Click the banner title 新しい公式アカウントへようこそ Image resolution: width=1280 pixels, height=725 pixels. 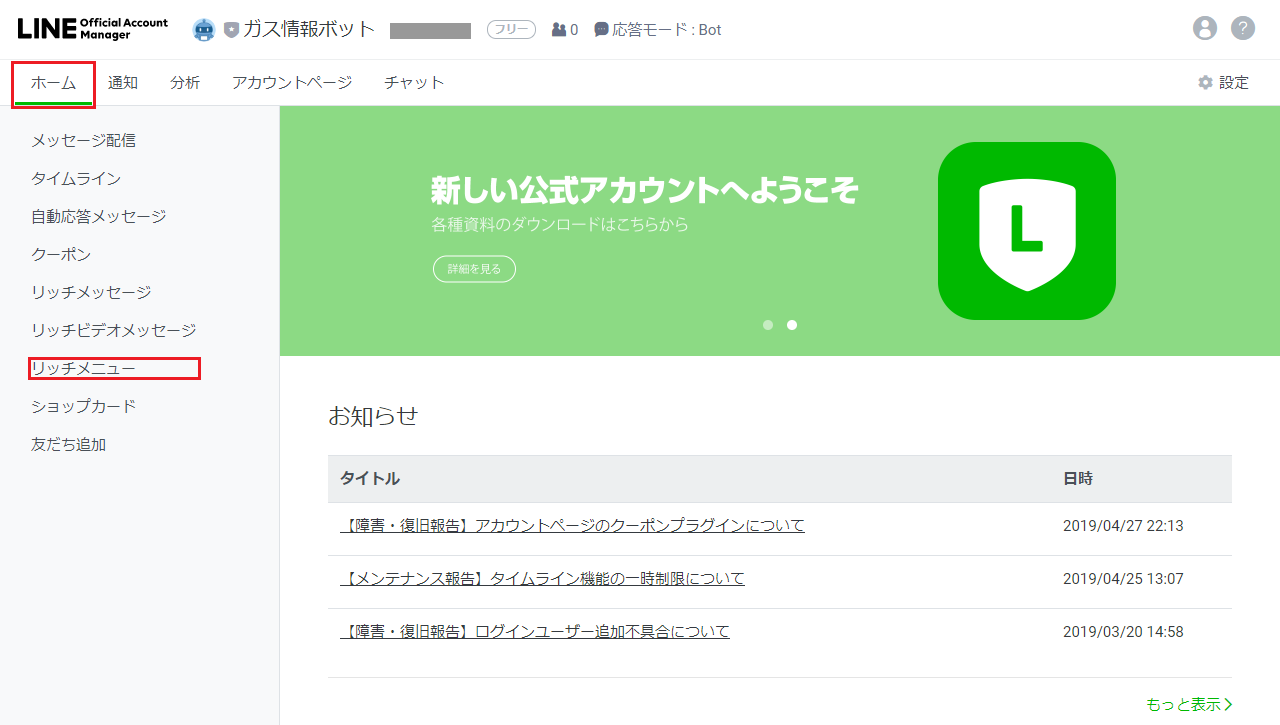tap(645, 190)
